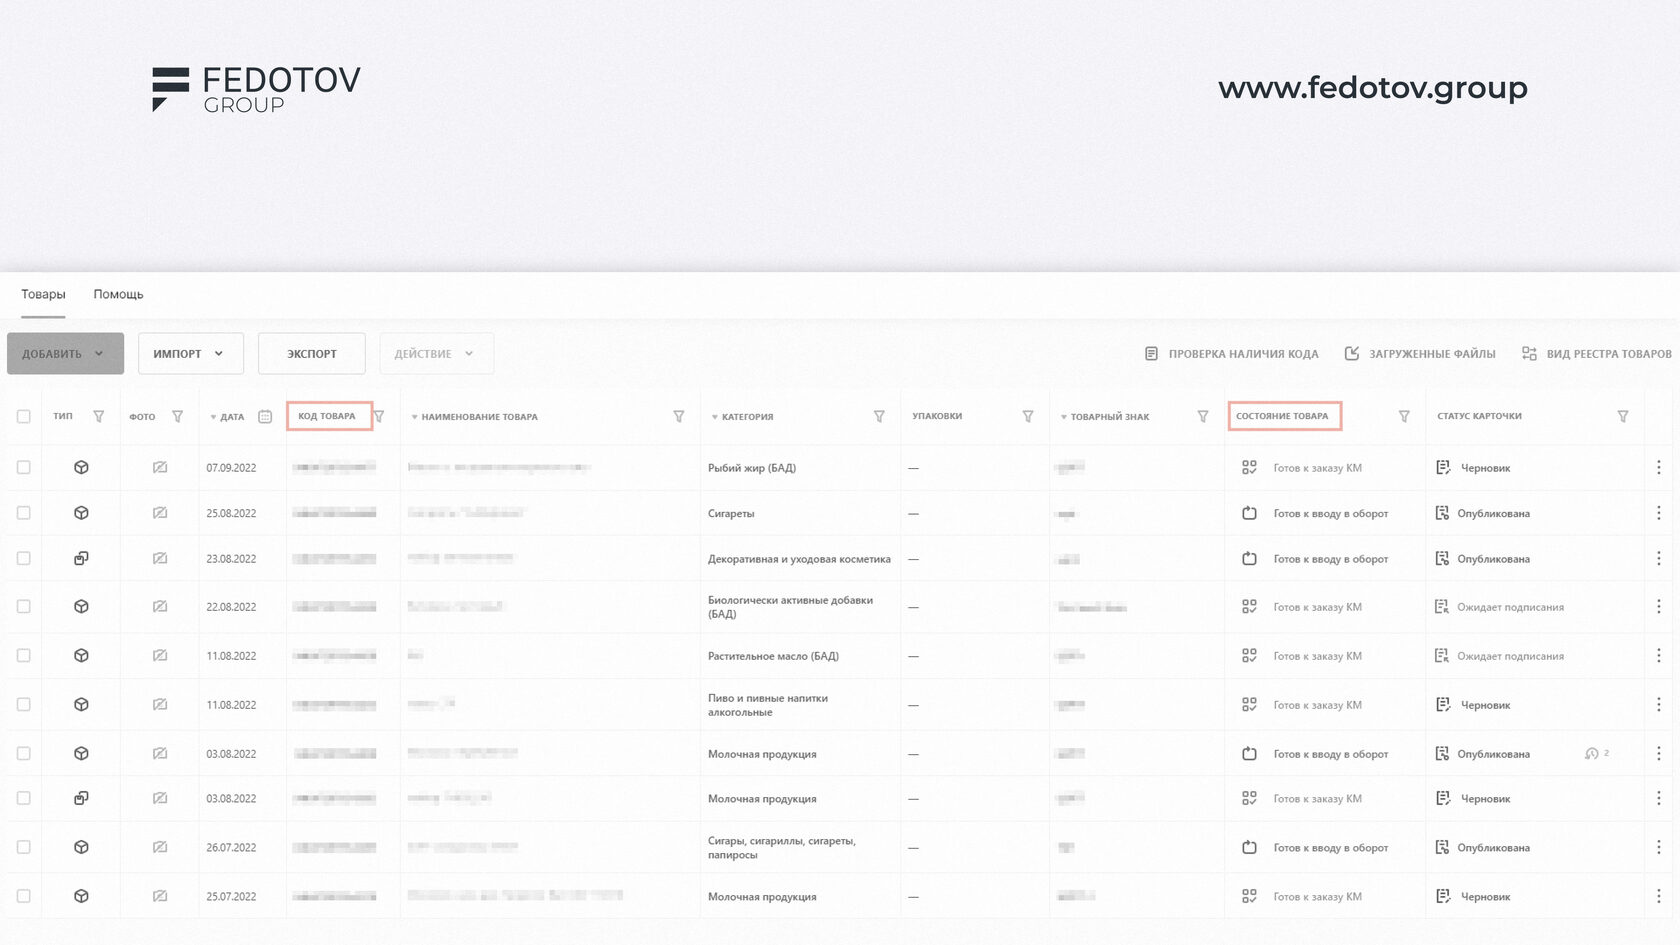Viewport: 1680px width, 945px height.
Task: Click product type icon in 07.09.2022 row
Action: pyautogui.click(x=81, y=467)
